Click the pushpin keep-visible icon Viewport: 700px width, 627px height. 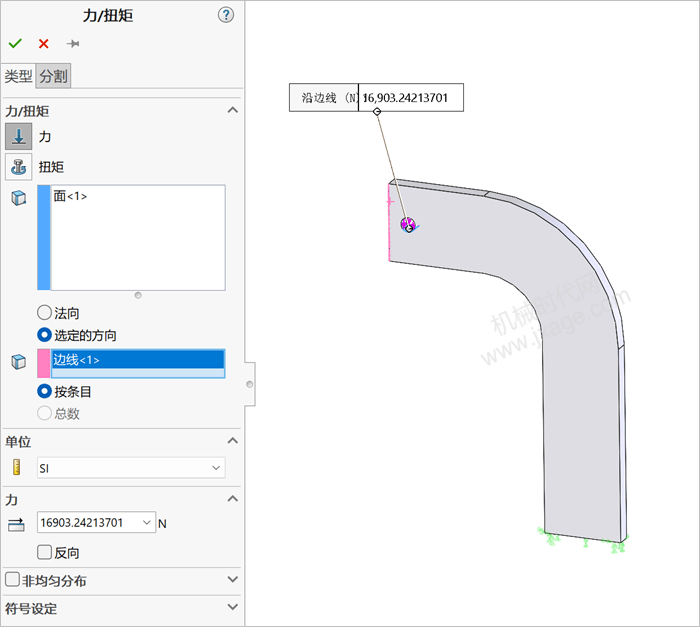(x=72, y=43)
